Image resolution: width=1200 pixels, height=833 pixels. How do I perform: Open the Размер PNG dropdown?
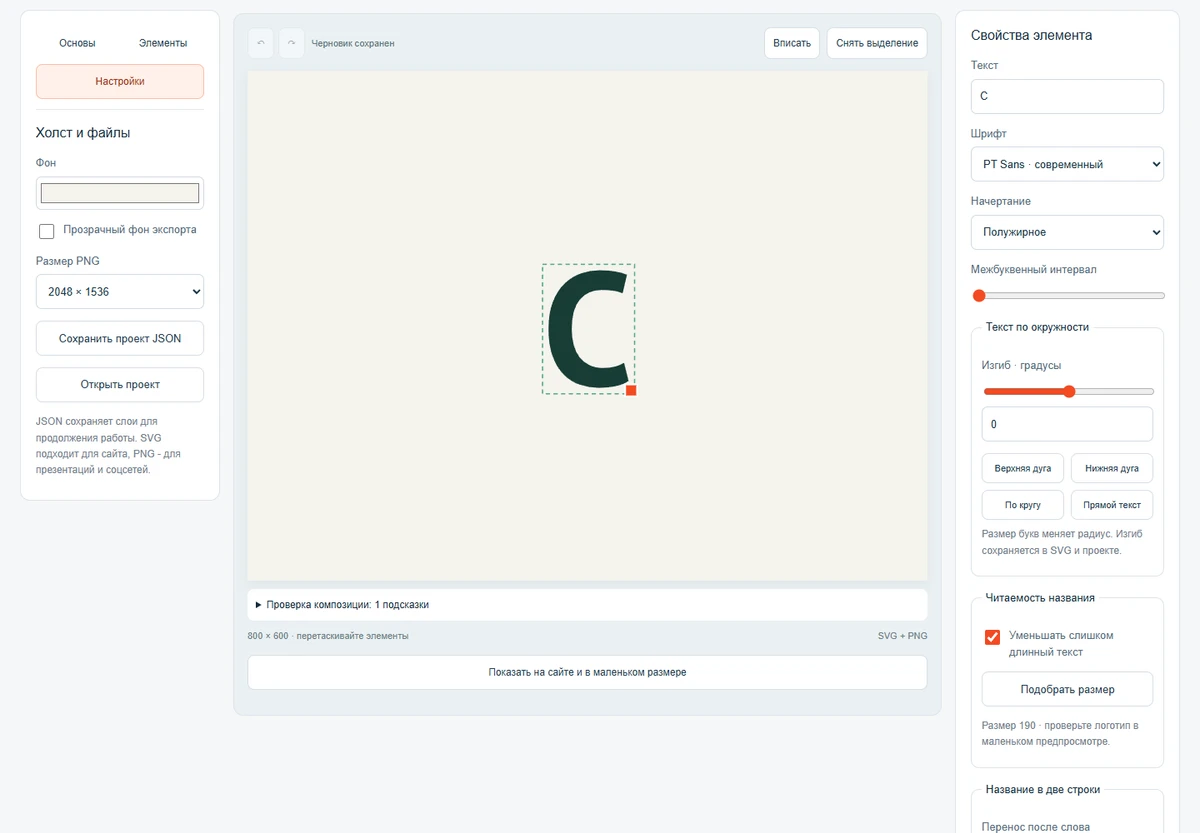click(120, 292)
